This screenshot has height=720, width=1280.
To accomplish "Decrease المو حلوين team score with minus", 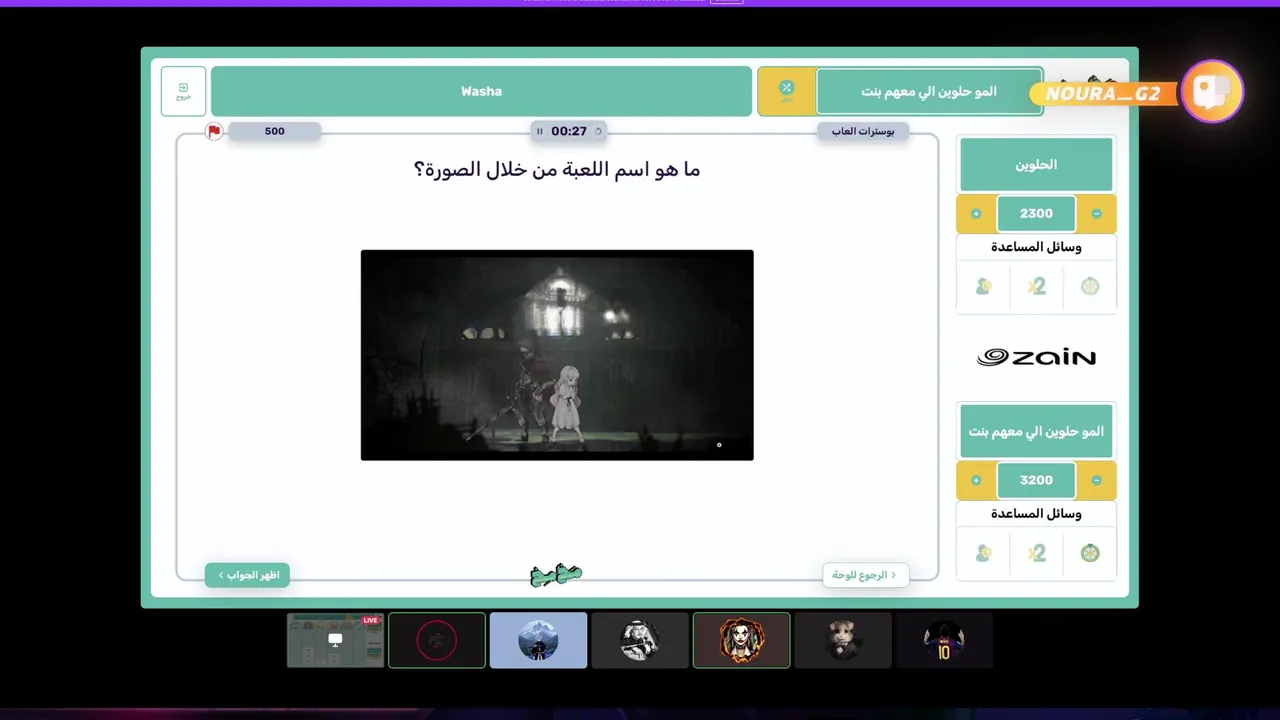I will click(x=1096, y=481).
